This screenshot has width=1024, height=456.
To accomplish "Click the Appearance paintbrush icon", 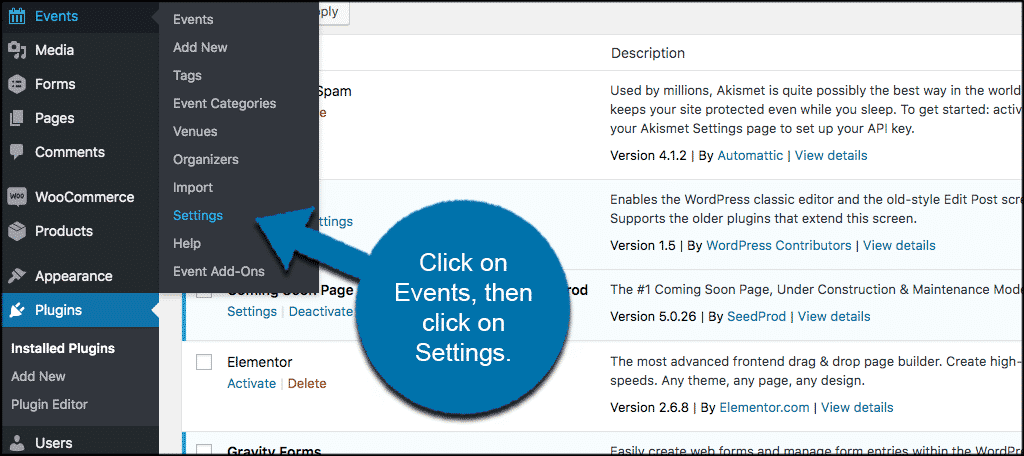I will pos(17,276).
